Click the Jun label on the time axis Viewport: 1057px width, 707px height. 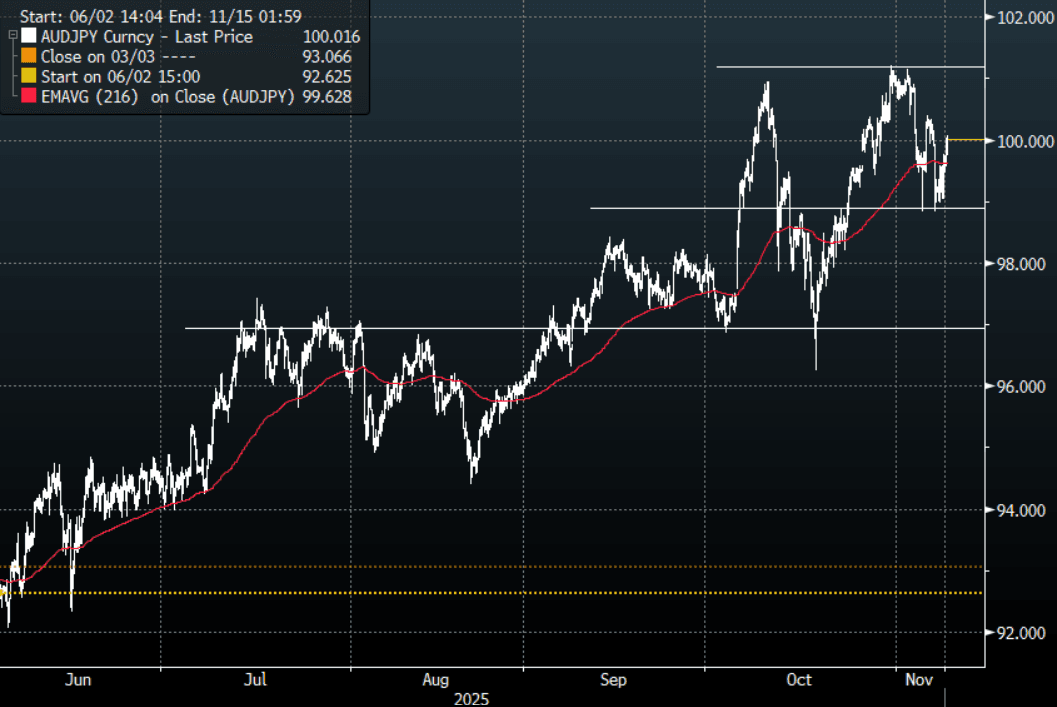(x=77, y=680)
